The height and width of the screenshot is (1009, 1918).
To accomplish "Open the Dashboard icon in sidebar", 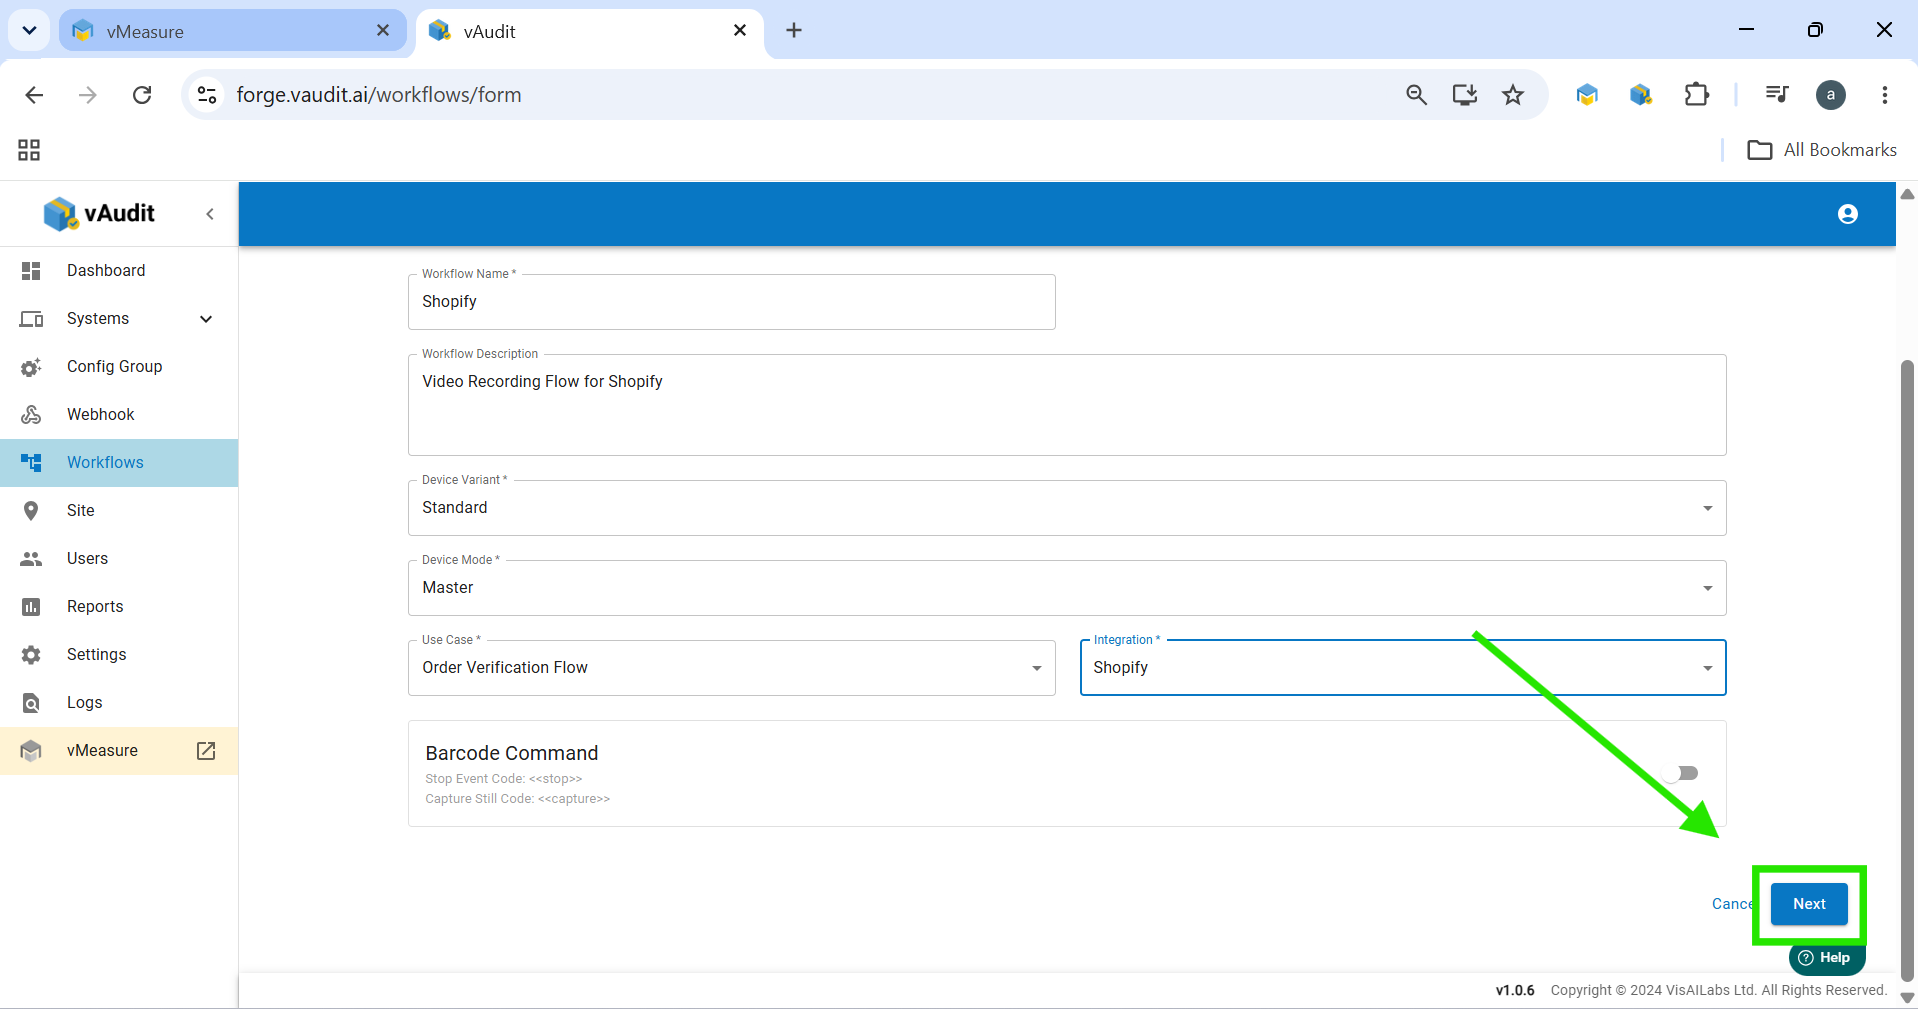I will click(x=31, y=271).
